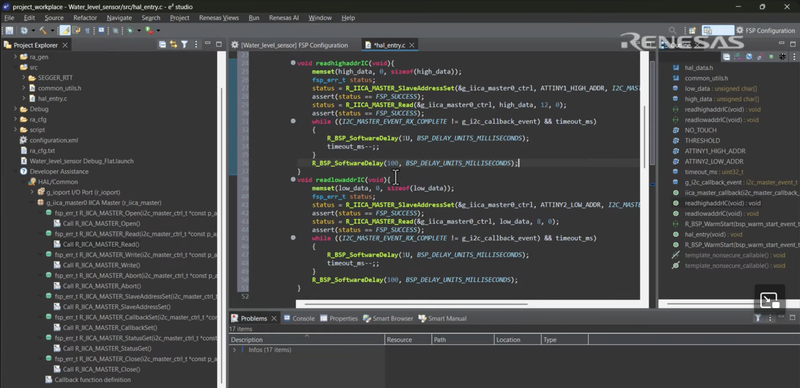Image resolution: width=800 pixels, height=388 pixels.
Task: Click the Save toolbar icon
Action: (9, 31)
